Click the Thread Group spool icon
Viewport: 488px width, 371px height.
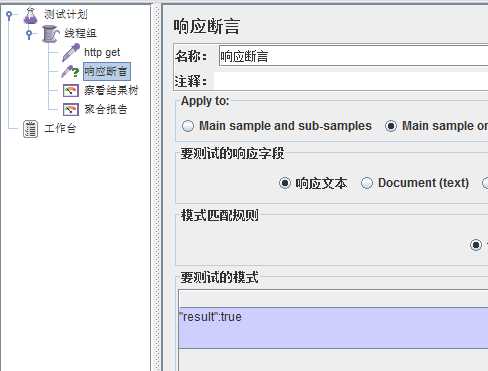(x=50, y=34)
